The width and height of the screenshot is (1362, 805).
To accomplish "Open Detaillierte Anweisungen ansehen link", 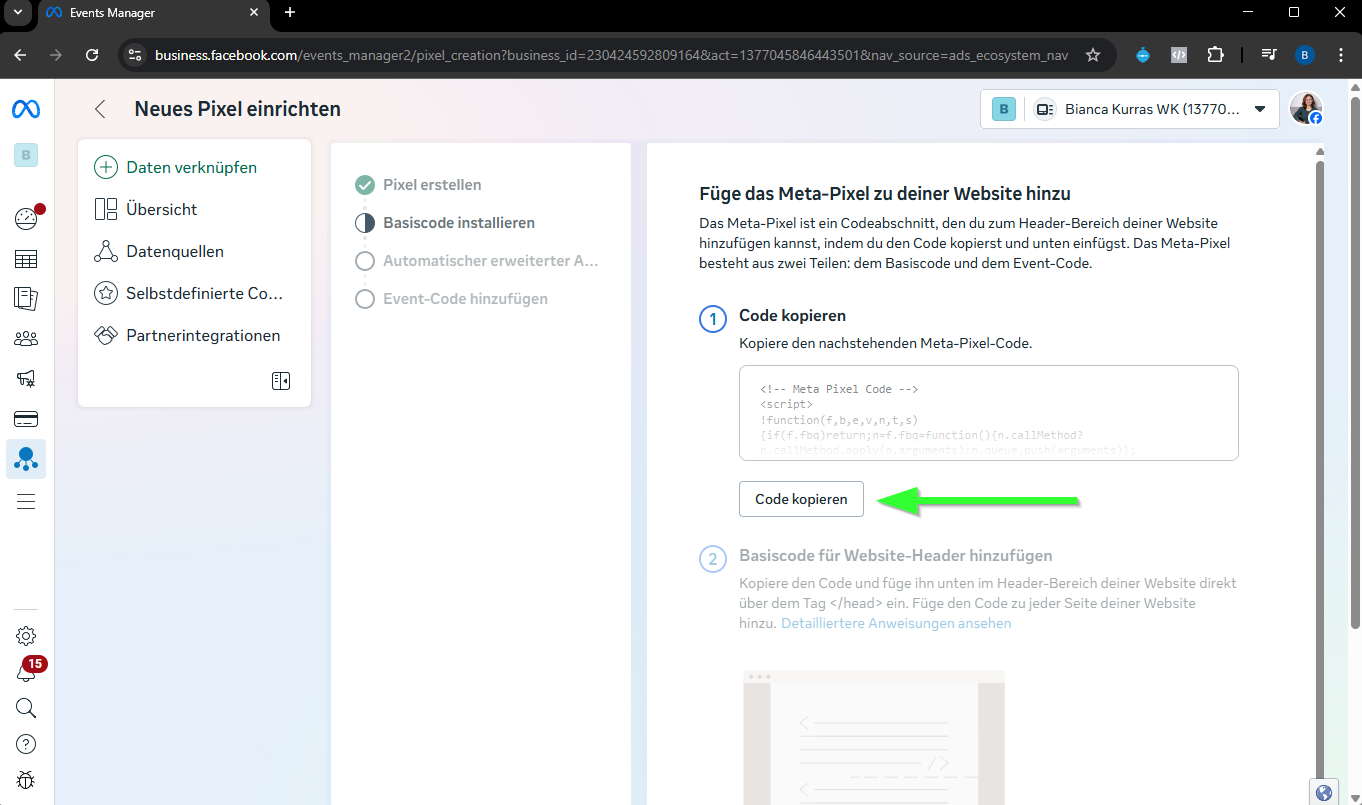I will 896,623.
